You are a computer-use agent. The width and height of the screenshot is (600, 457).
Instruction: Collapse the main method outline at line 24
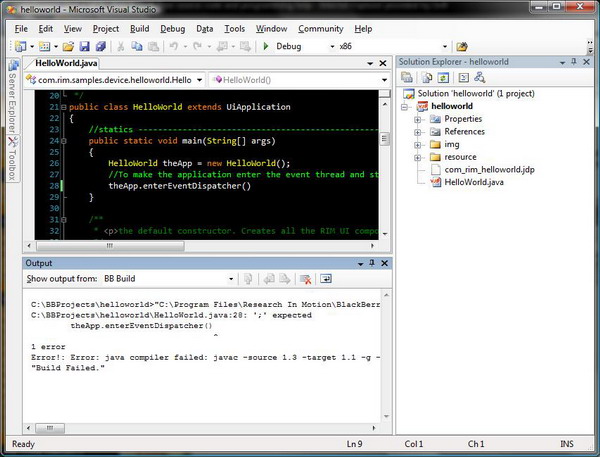pyautogui.click(x=64, y=141)
